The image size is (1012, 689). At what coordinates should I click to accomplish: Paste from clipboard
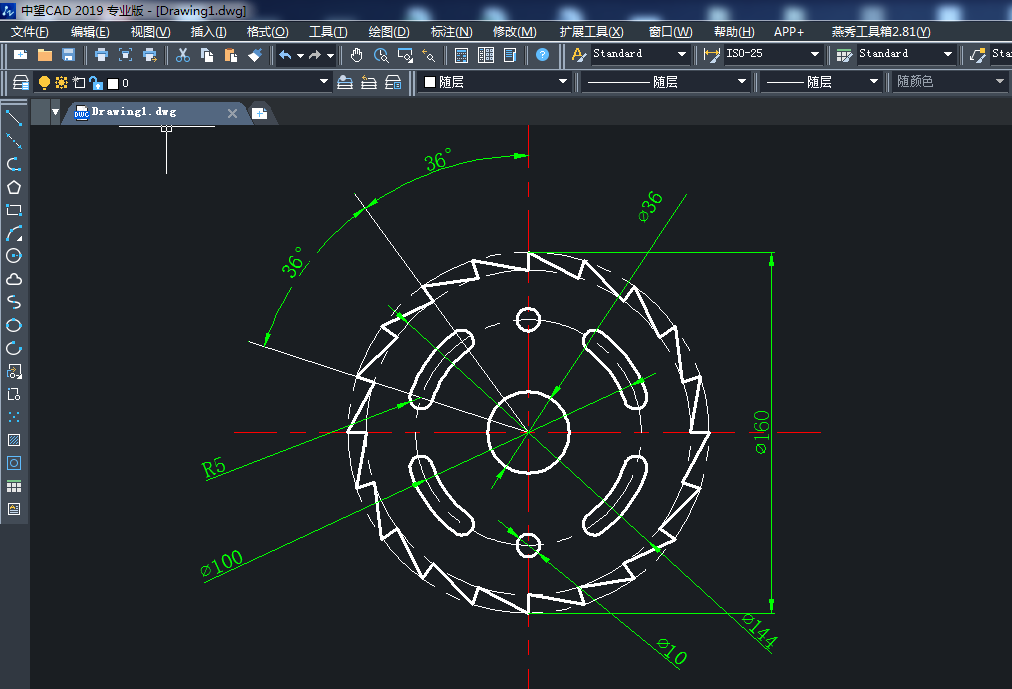tap(230, 55)
